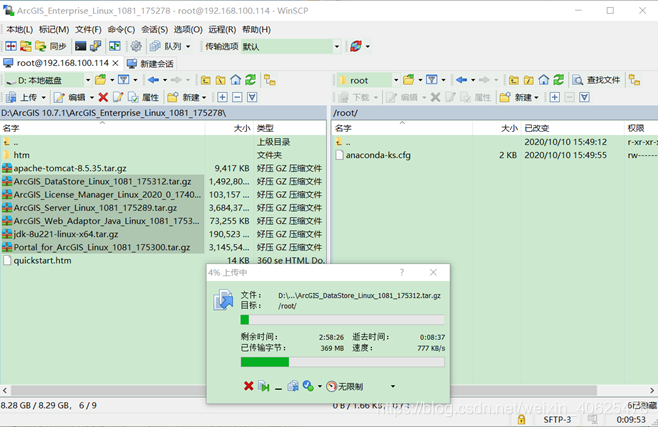Click the horizontal scrollbar left arrow
The height and width of the screenshot is (427, 658).
pos(5,391)
